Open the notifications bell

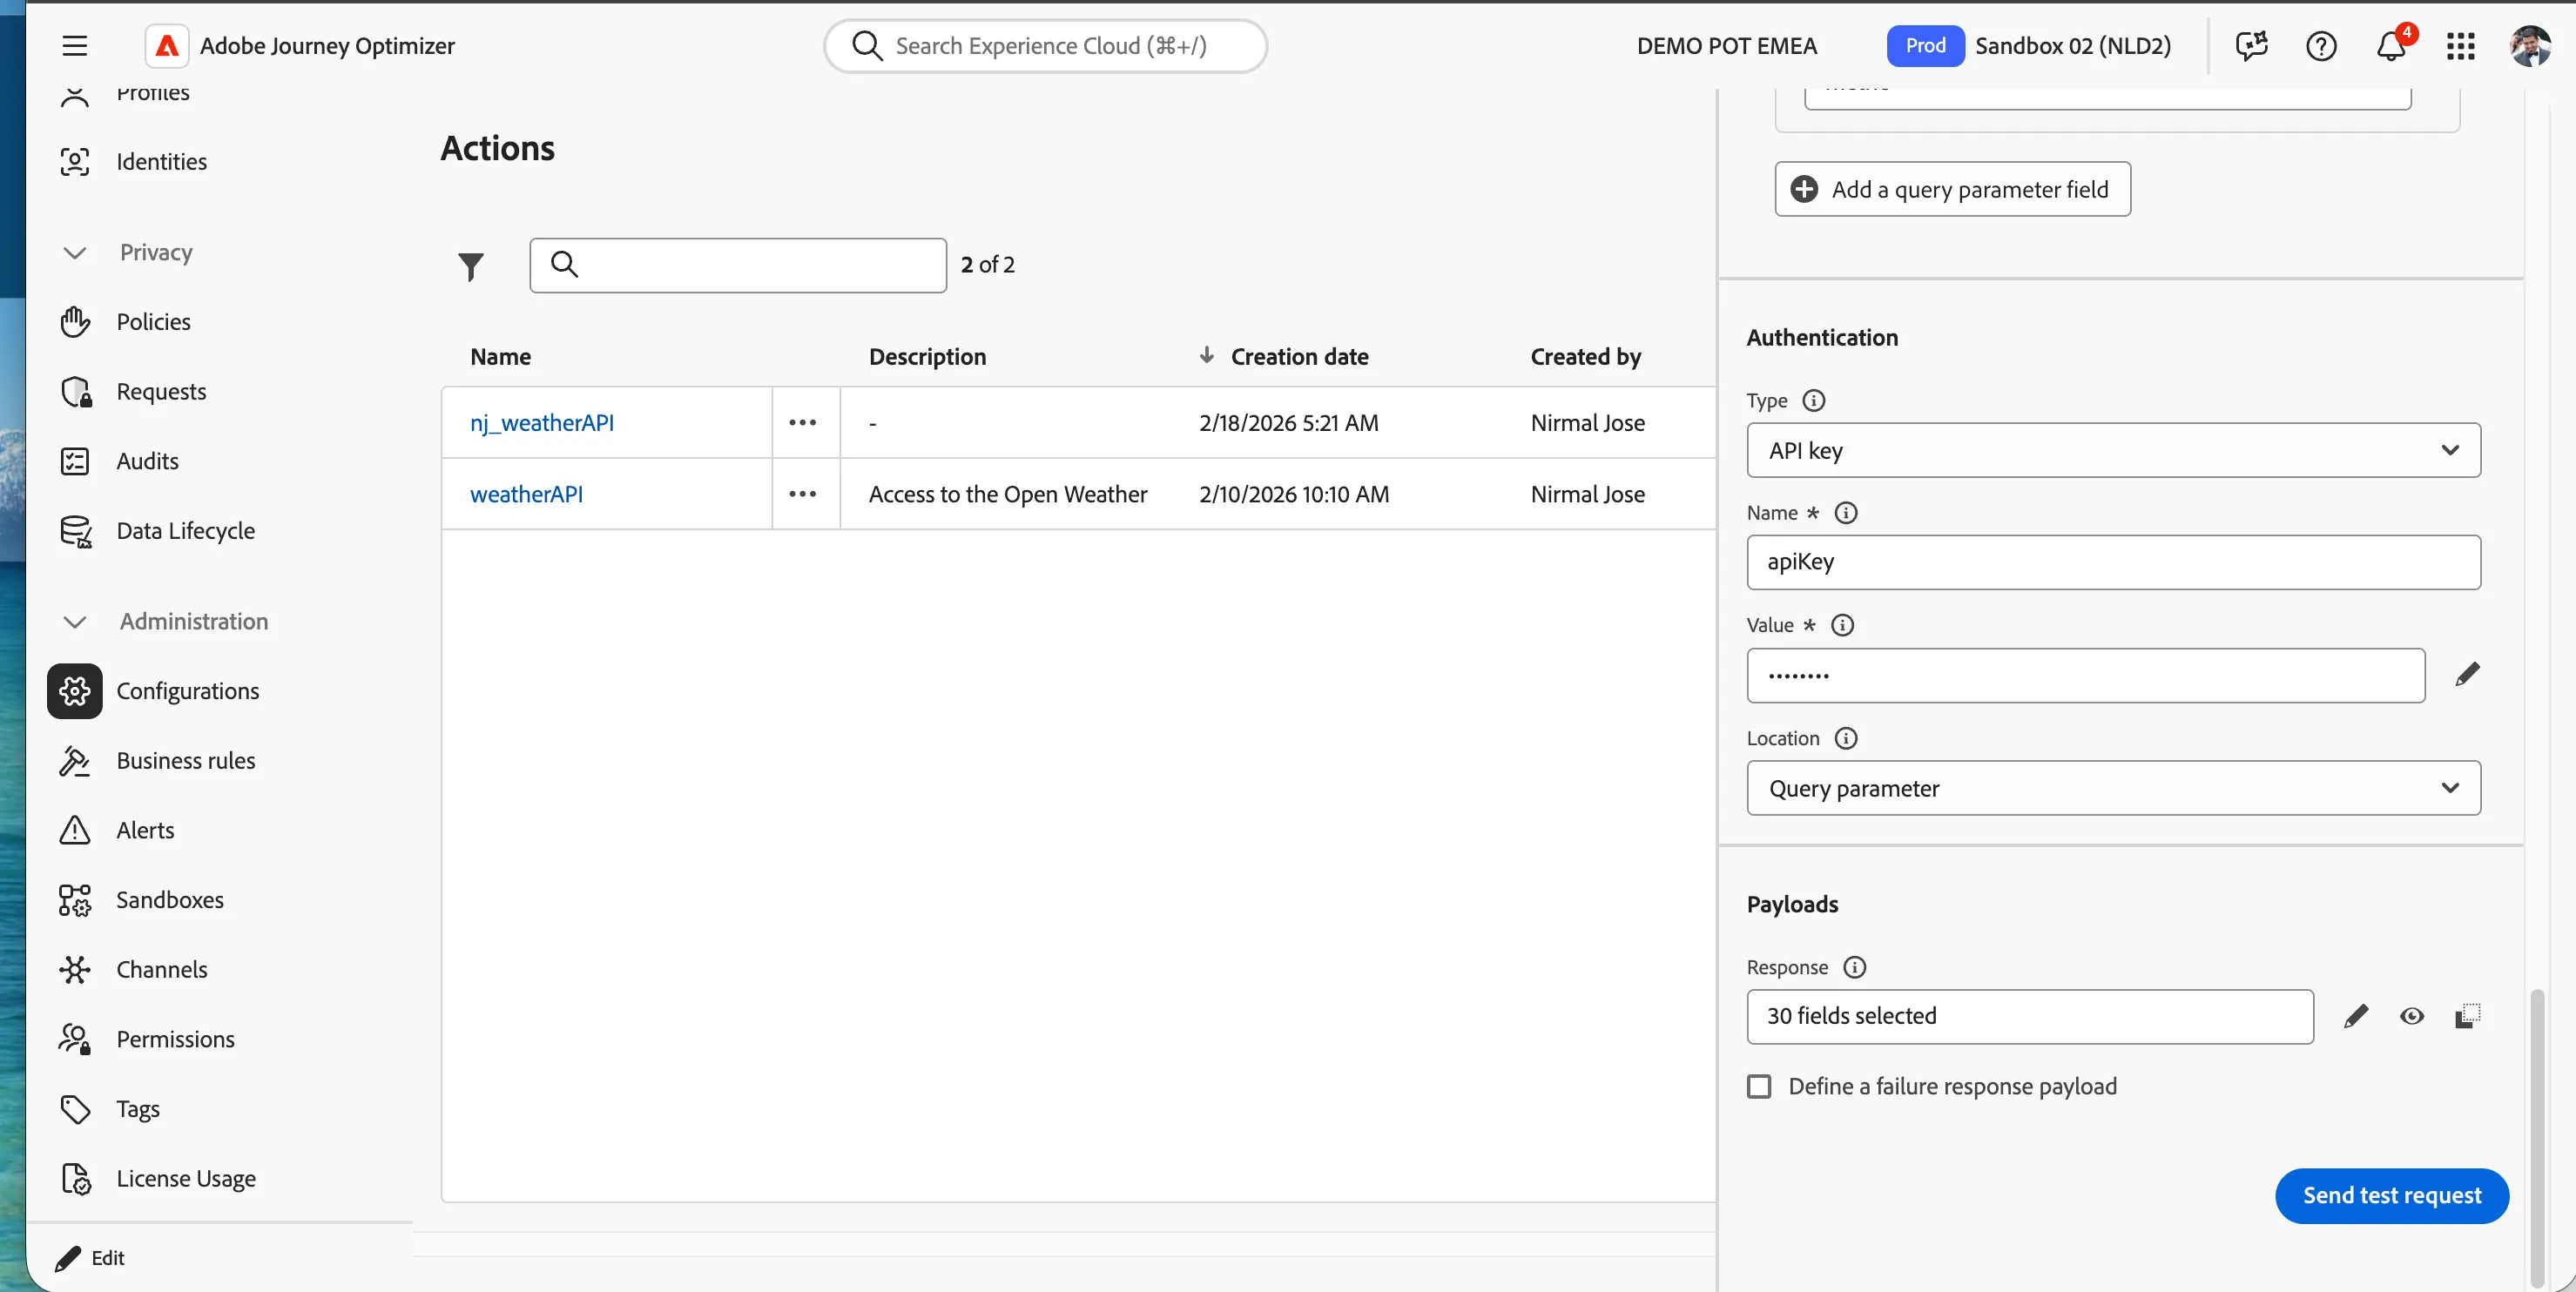2391,46
